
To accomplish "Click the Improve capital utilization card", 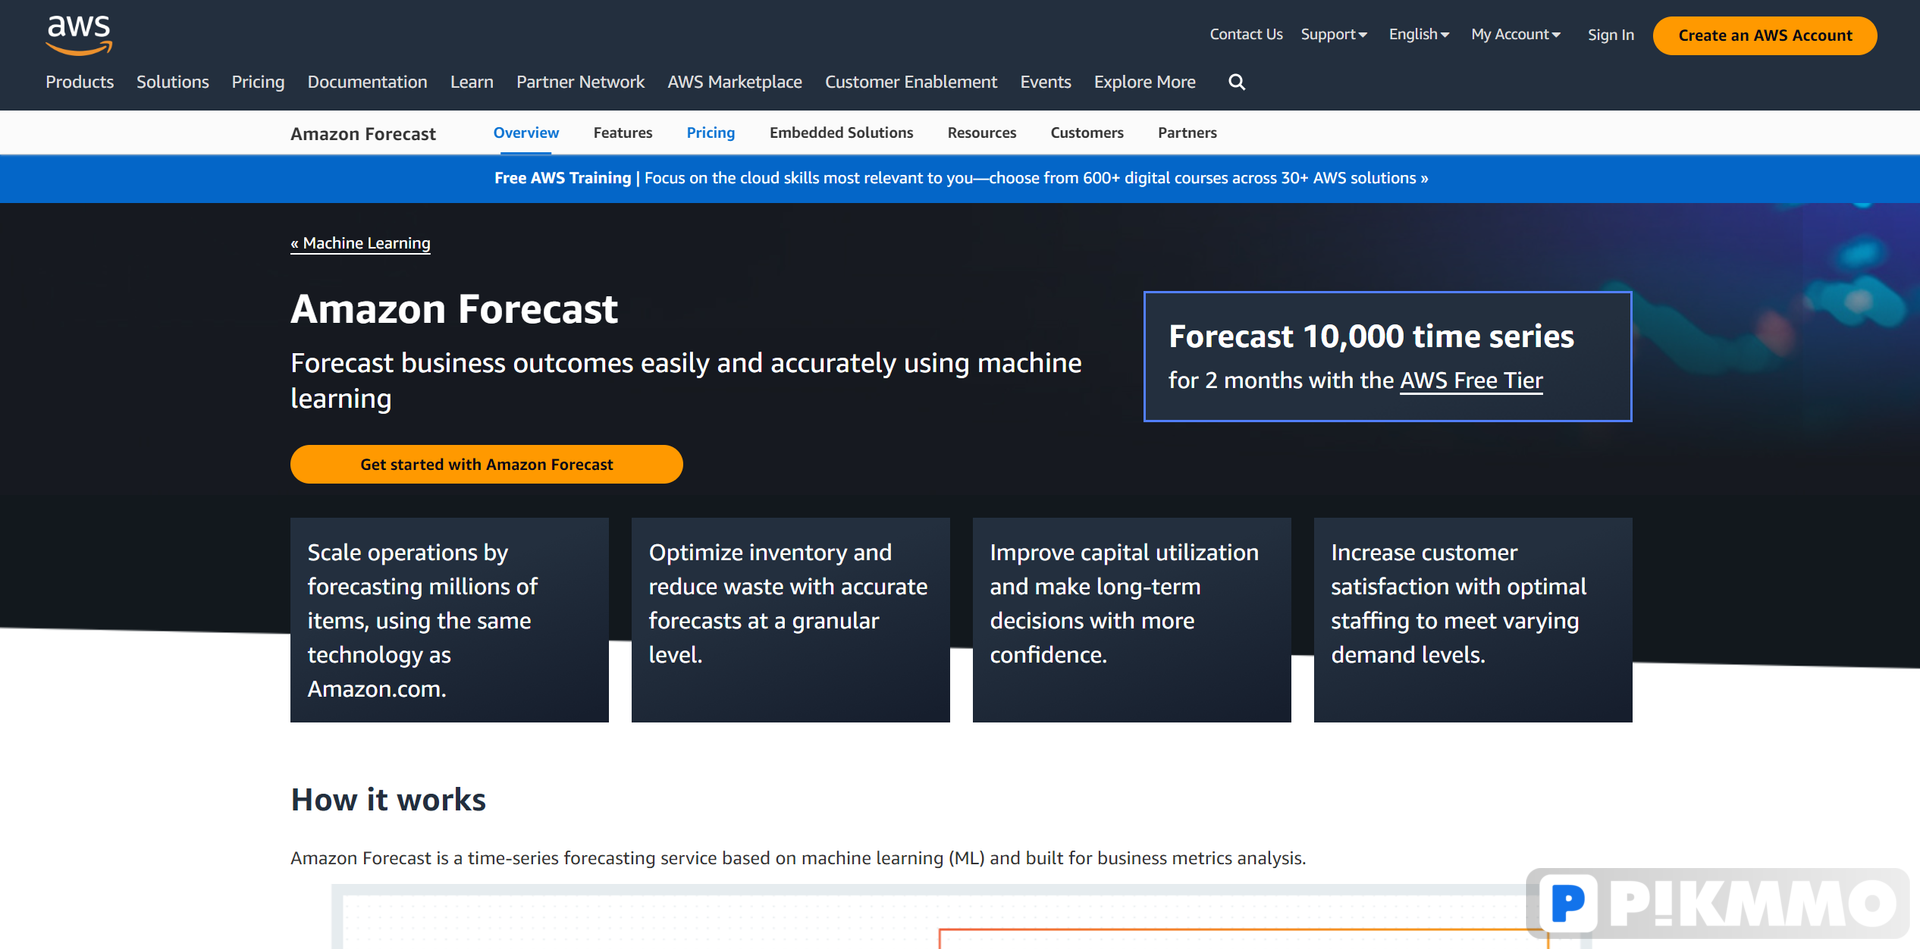I will pos(1131,620).
